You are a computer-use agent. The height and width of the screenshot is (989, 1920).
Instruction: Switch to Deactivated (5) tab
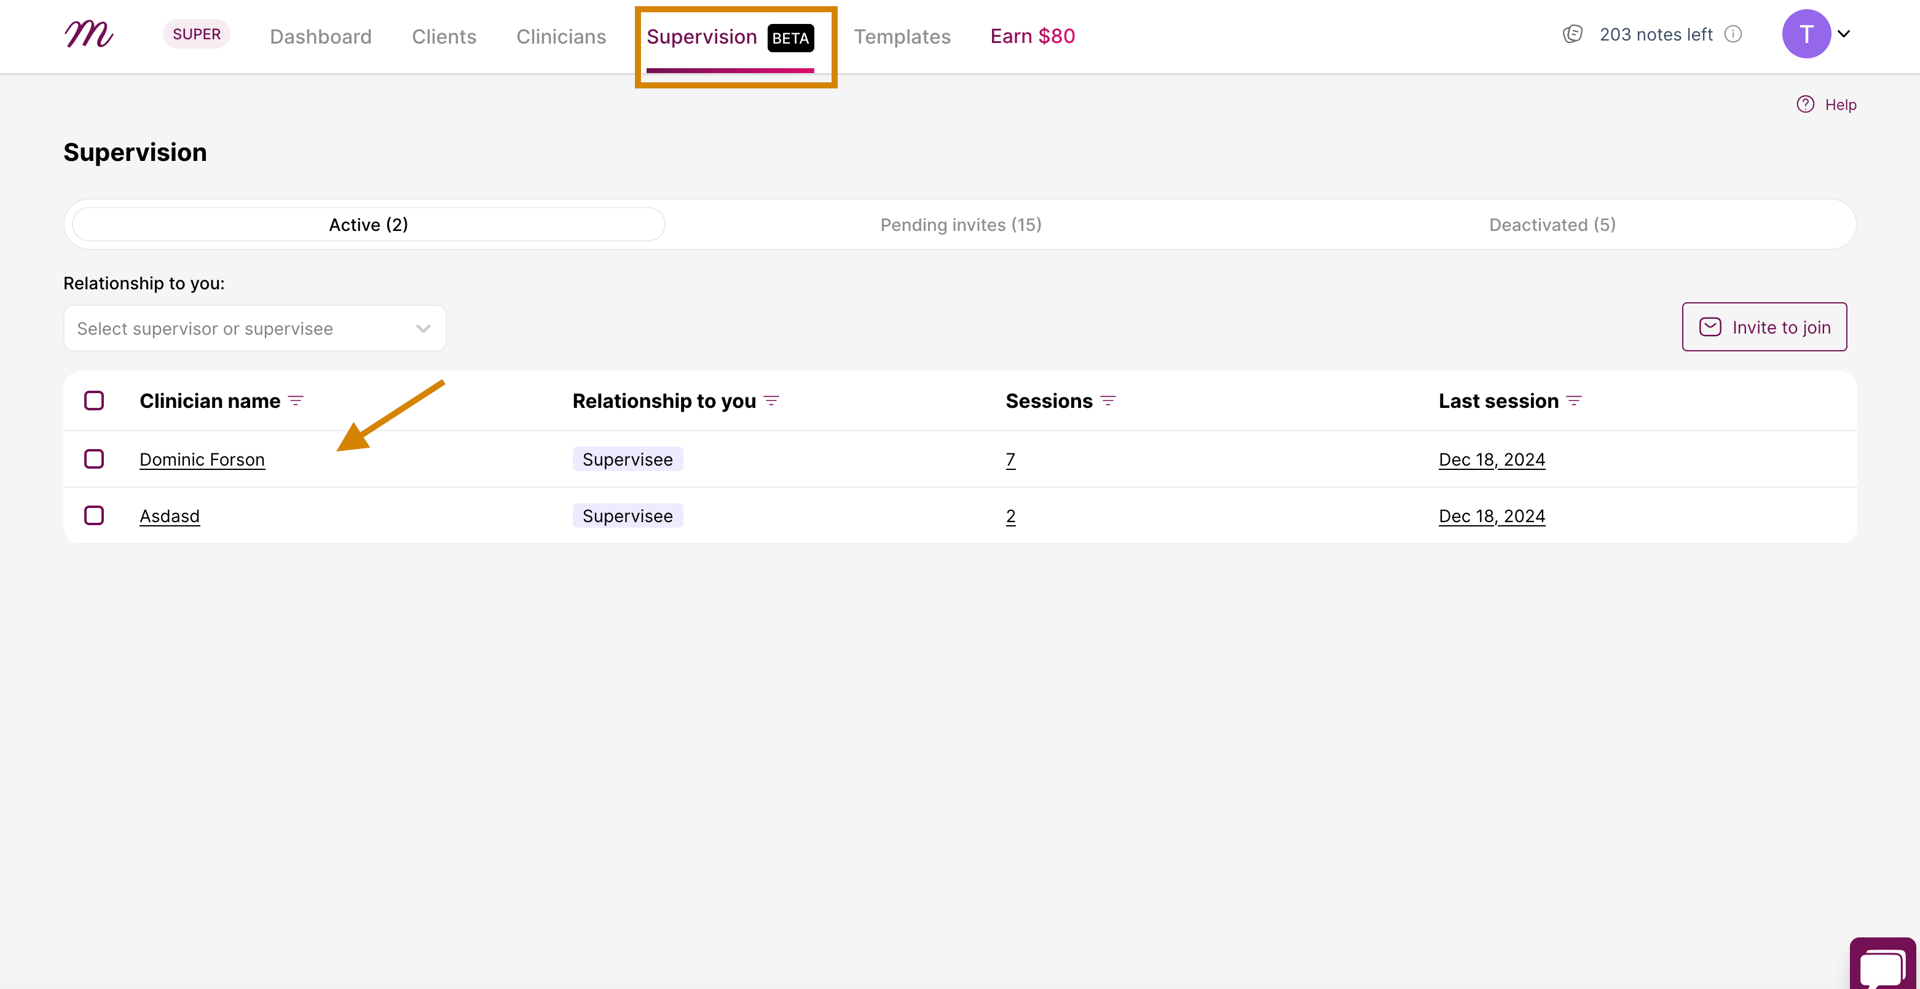click(x=1552, y=225)
